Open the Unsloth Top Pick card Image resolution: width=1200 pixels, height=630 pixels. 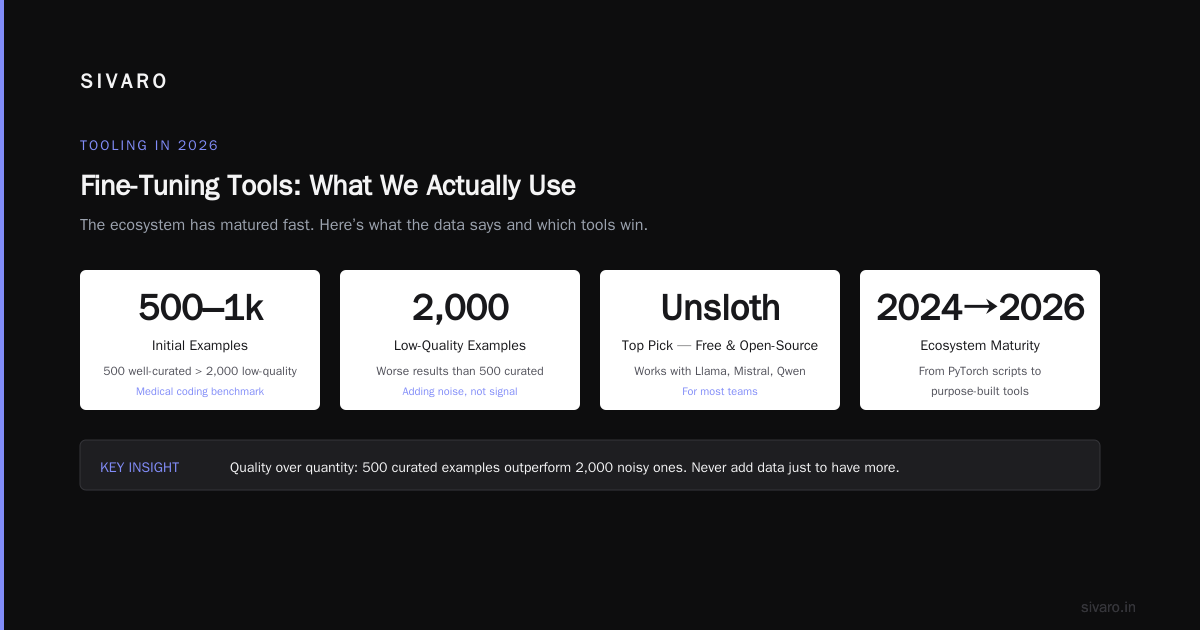(720, 340)
